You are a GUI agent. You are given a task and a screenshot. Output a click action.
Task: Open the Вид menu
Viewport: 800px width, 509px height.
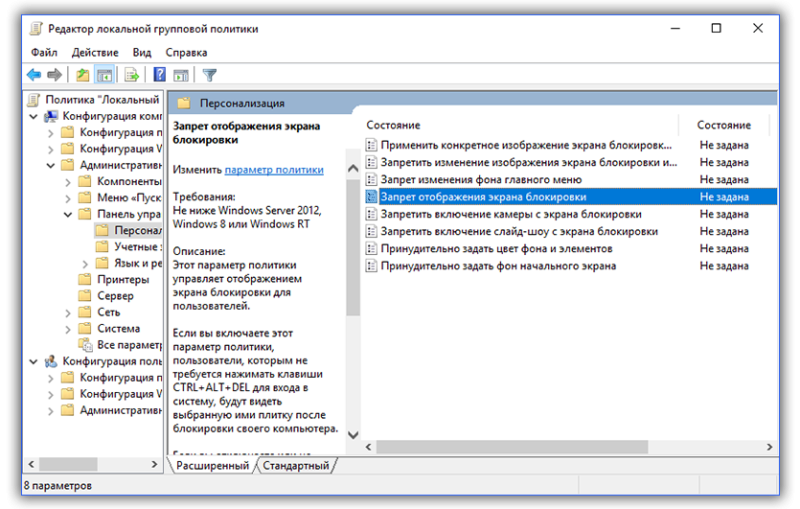click(x=142, y=52)
